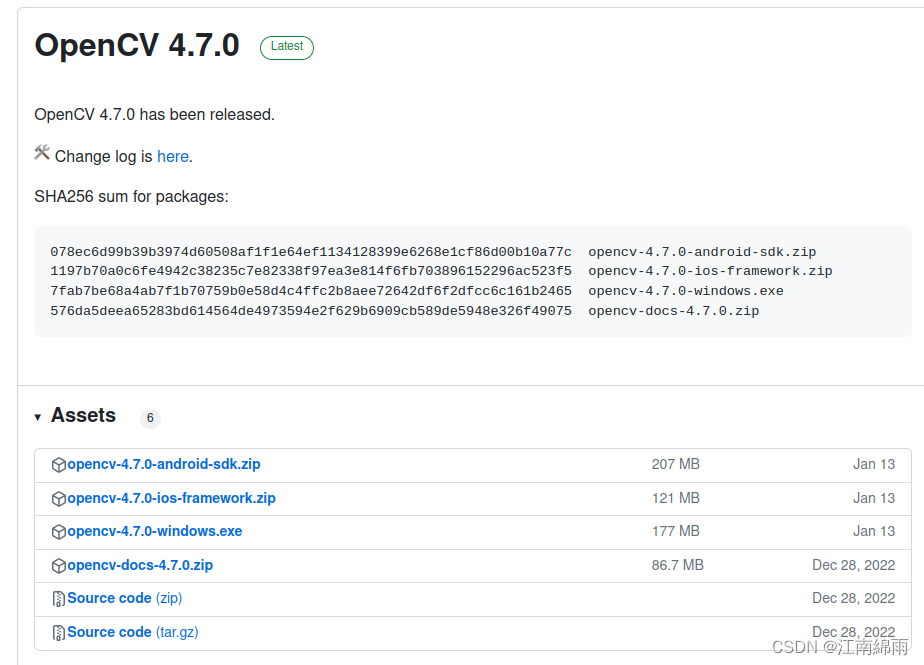Click the Assets heading
924x665 pixels.
[83, 416]
